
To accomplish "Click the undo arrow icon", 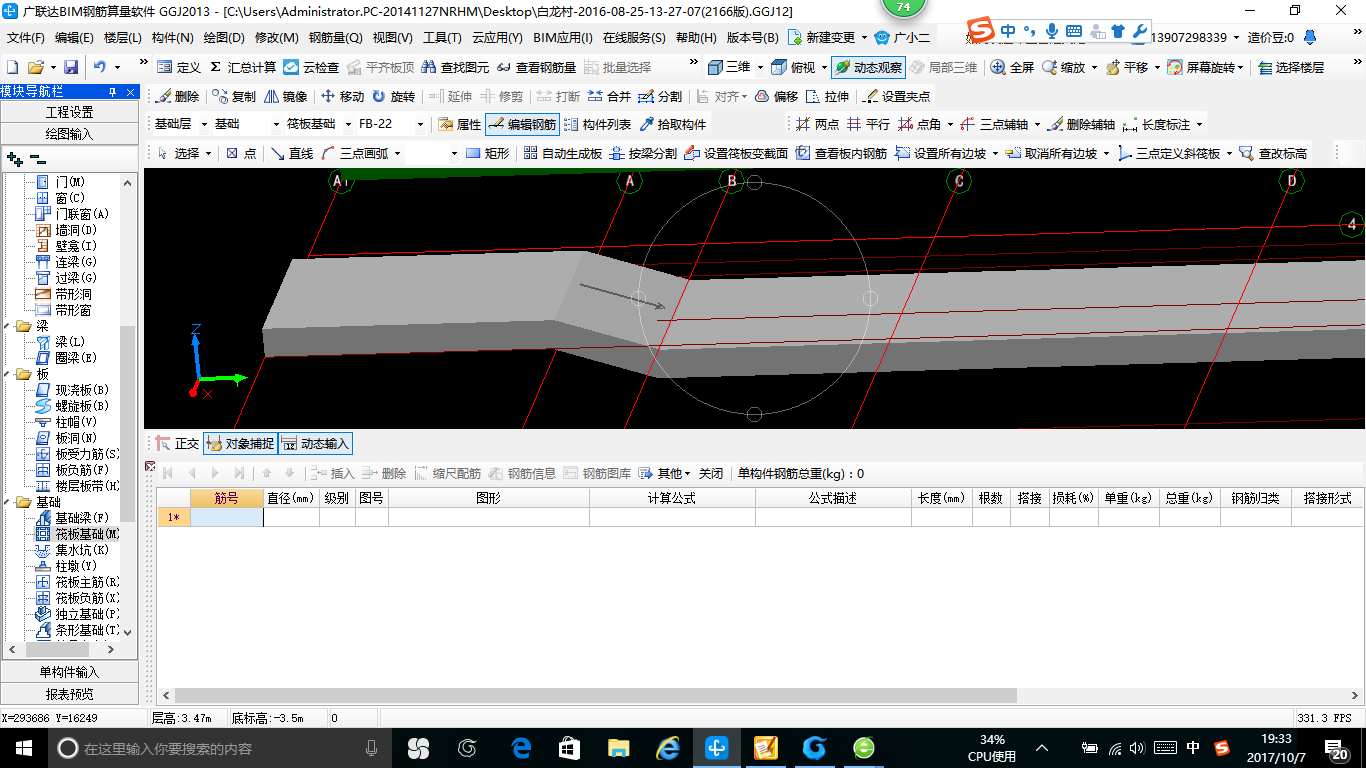I will click(100, 67).
